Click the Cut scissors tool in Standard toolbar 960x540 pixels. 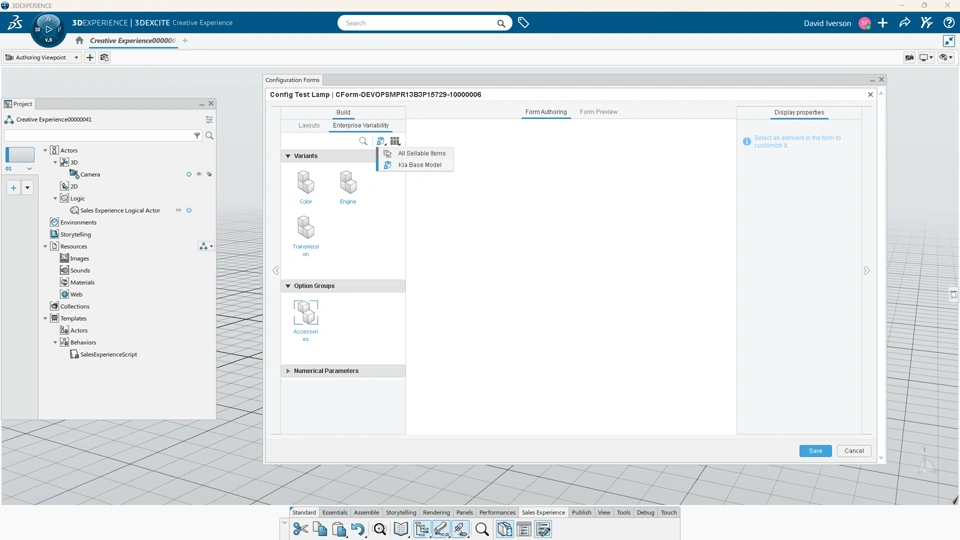coord(300,529)
